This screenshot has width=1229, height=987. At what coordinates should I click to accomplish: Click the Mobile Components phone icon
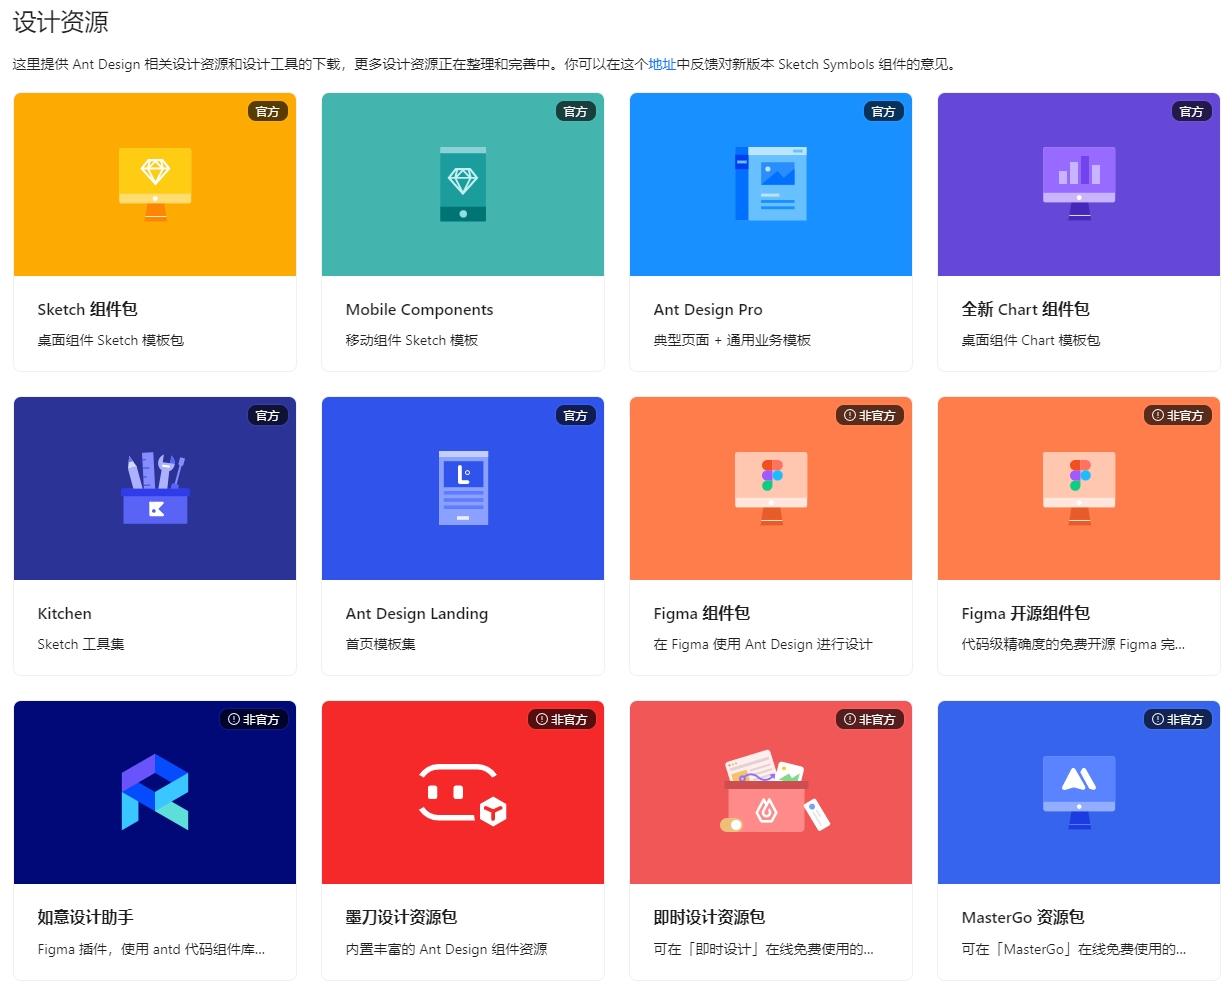pyautogui.click(x=463, y=184)
